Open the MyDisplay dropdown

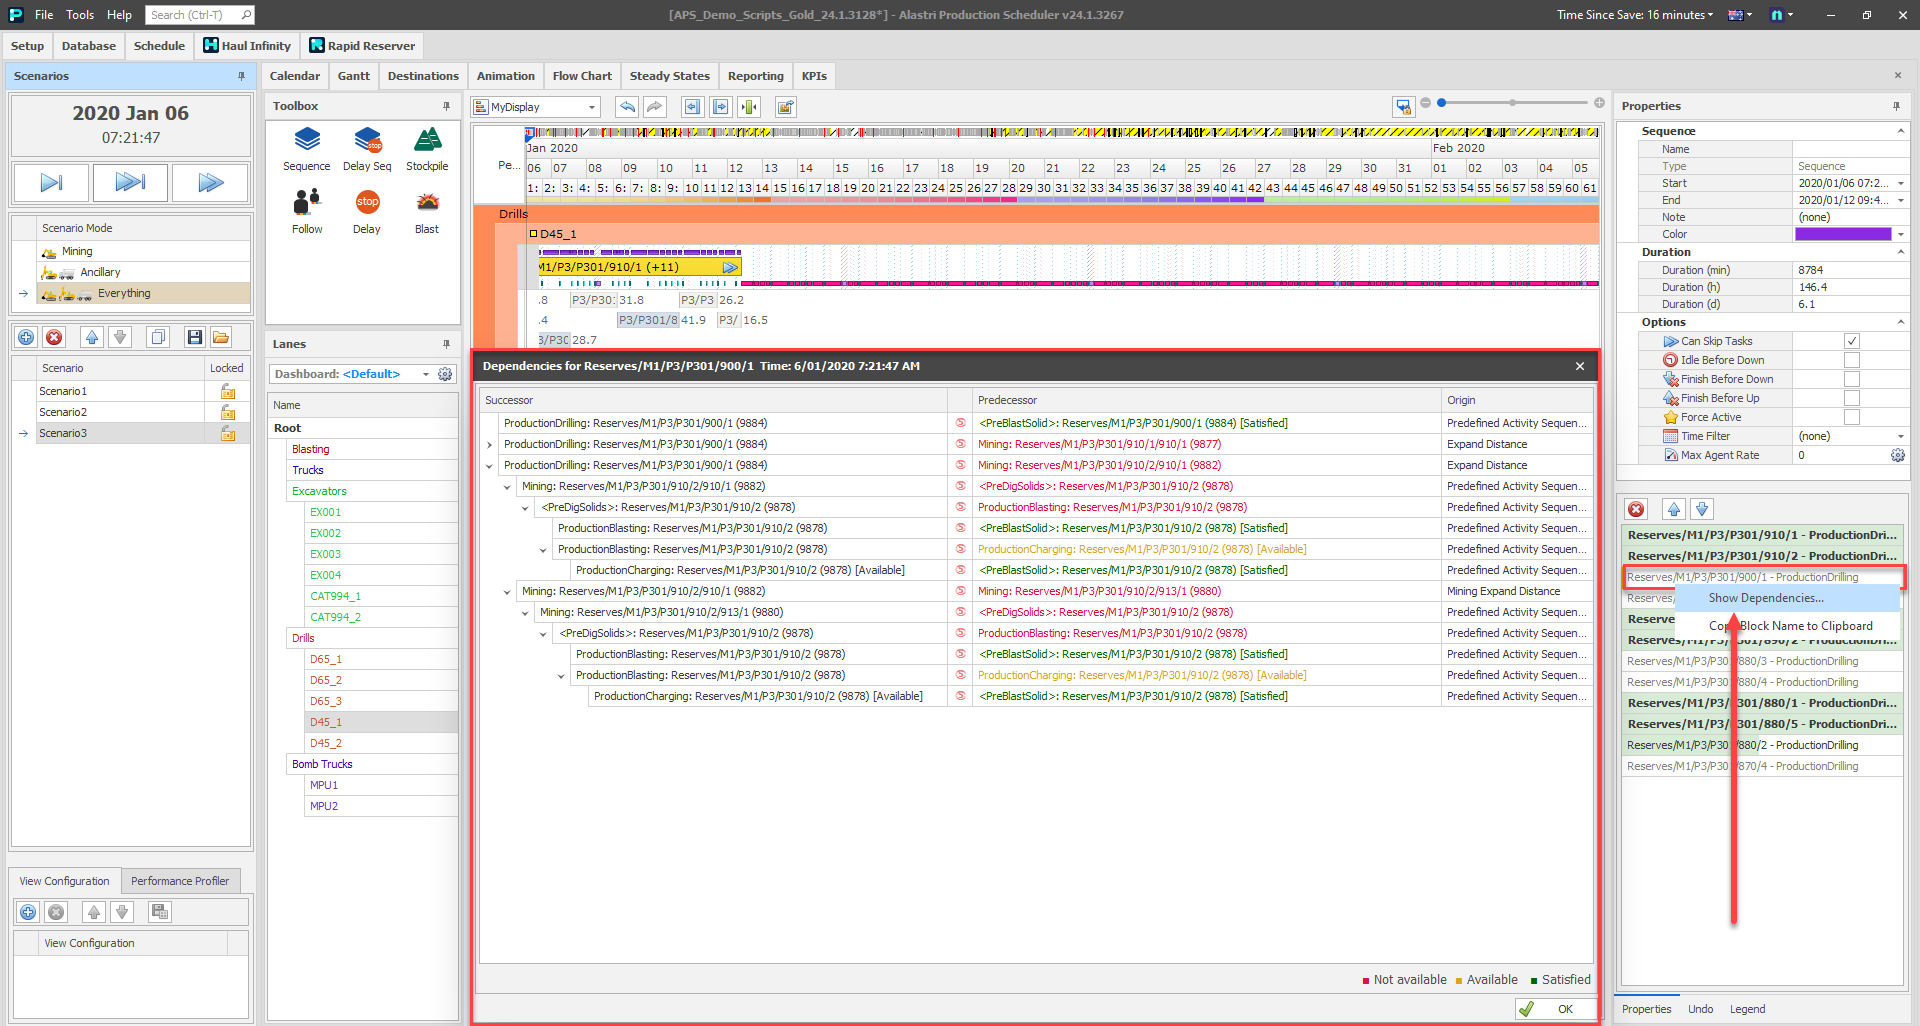591,107
